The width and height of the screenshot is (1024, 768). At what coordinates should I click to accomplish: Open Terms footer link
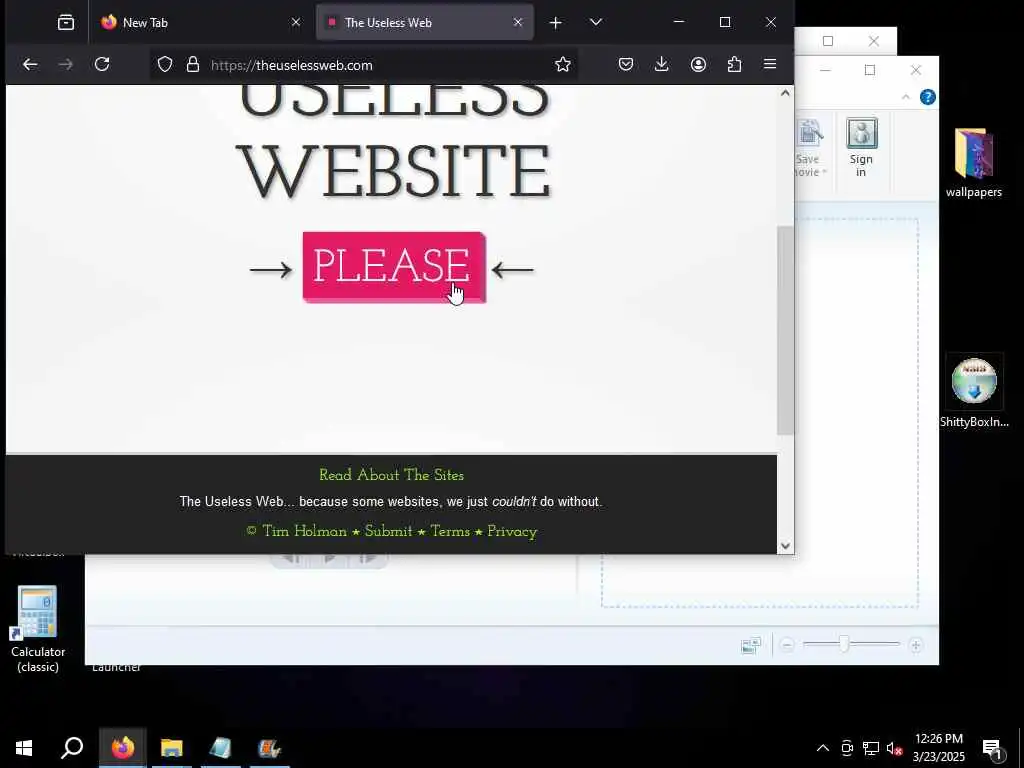450,531
